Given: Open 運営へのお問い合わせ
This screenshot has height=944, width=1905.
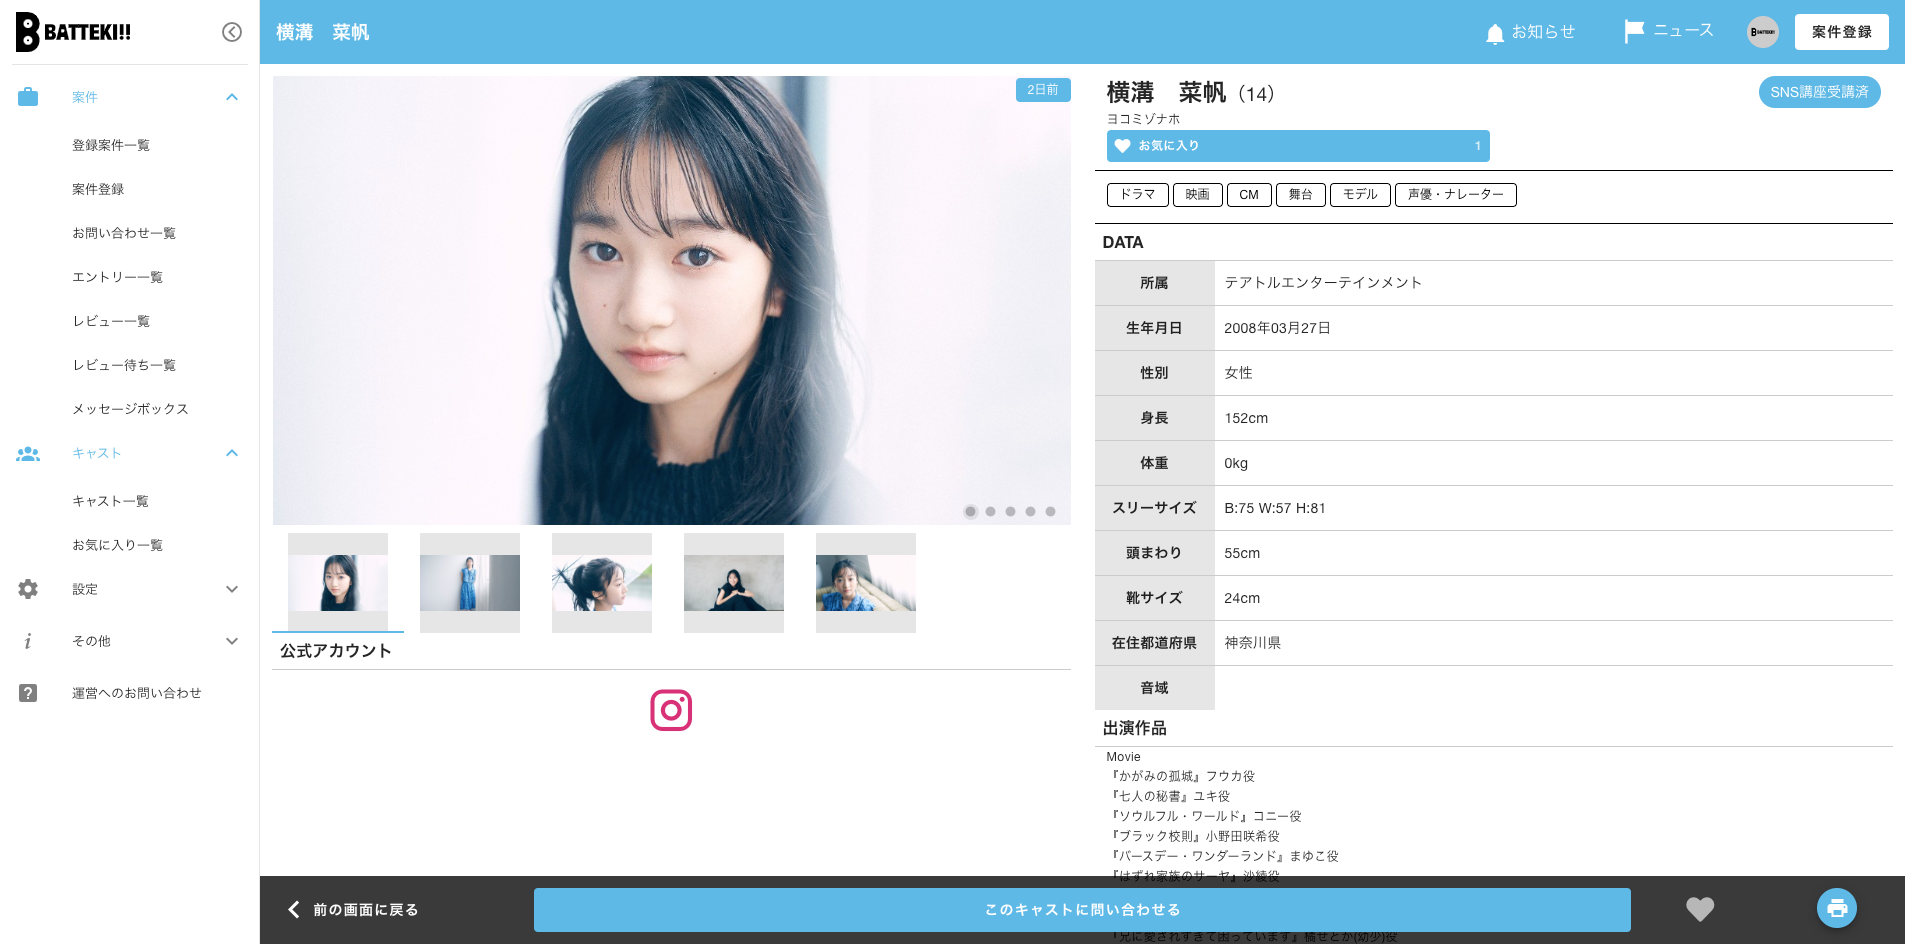Looking at the screenshot, I should click(137, 693).
